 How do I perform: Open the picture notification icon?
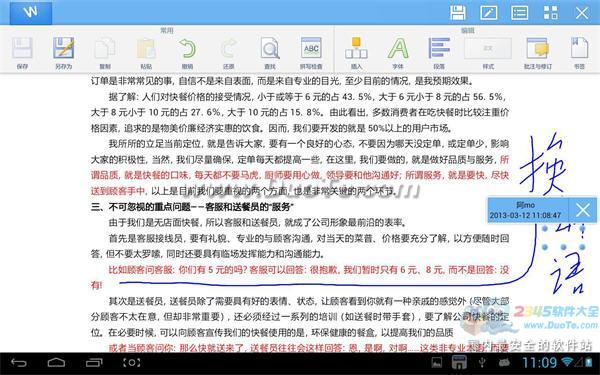[x=437, y=362]
